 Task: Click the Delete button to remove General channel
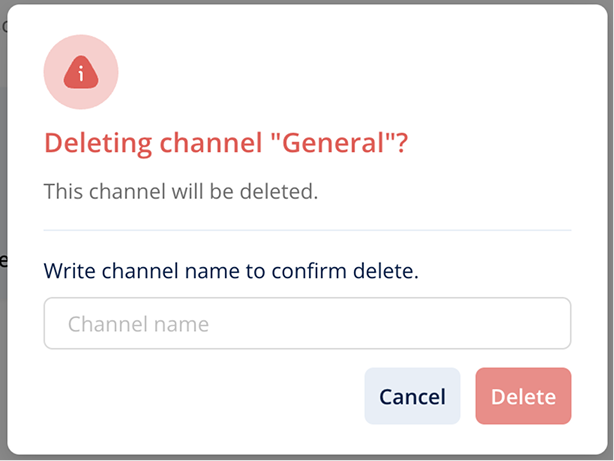524,396
